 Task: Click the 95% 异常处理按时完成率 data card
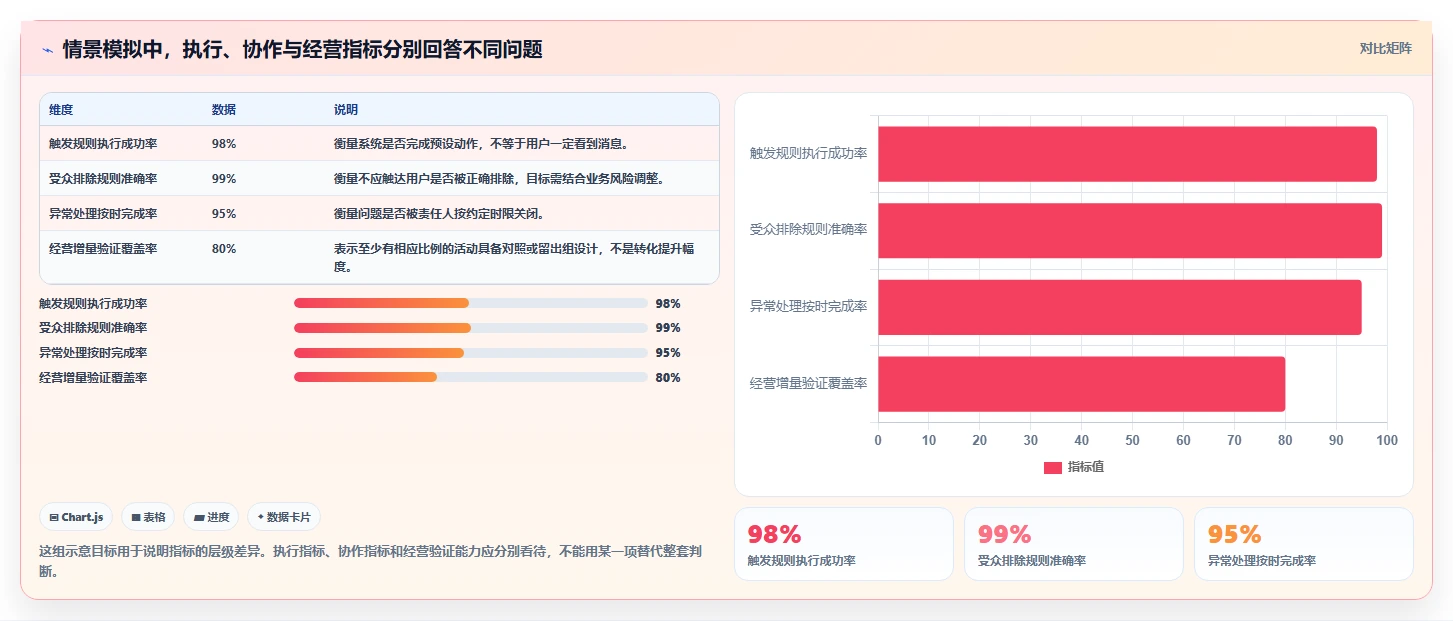1304,544
